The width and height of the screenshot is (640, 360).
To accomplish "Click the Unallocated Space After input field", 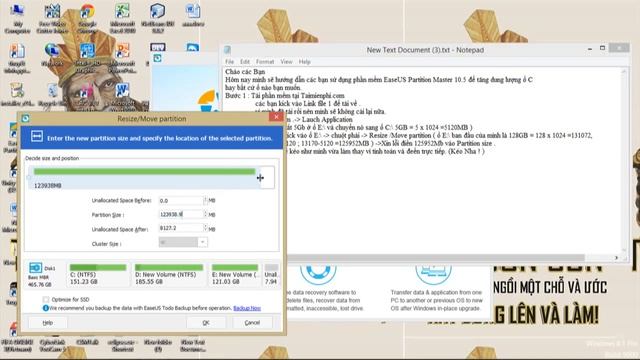I will [181, 228].
